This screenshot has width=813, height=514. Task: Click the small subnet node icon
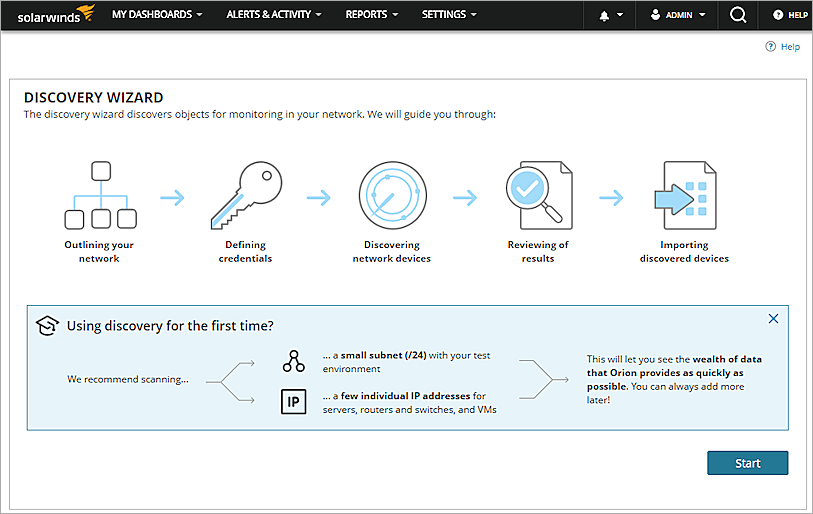pyautogui.click(x=293, y=361)
